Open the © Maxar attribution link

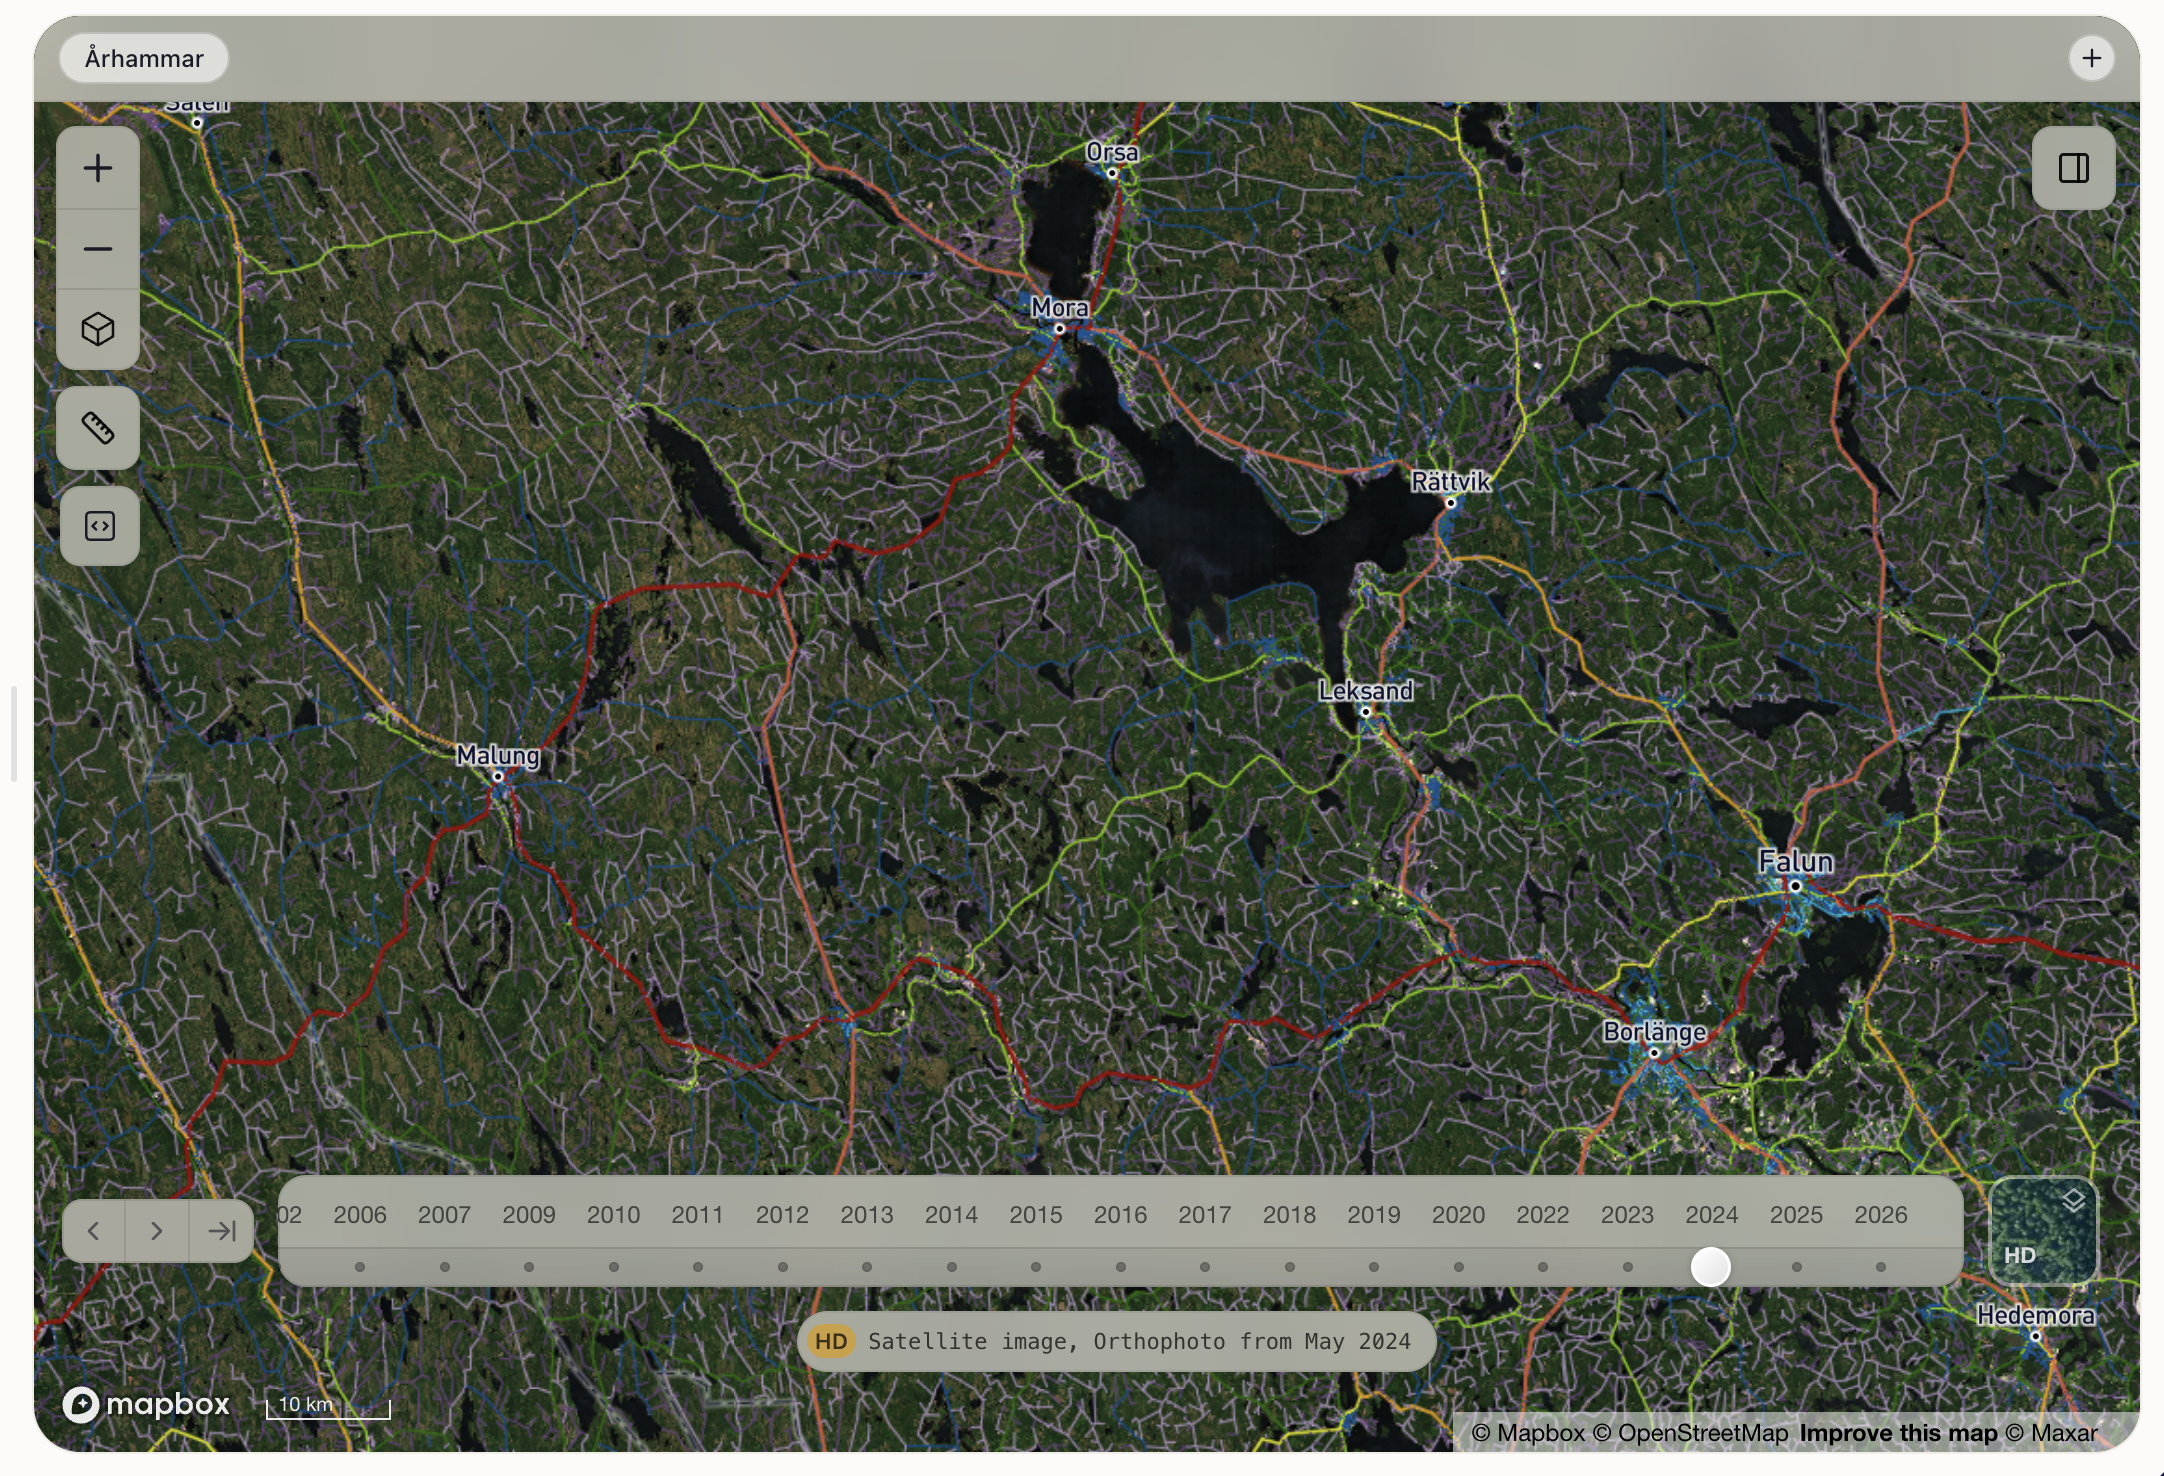pos(2051,1433)
